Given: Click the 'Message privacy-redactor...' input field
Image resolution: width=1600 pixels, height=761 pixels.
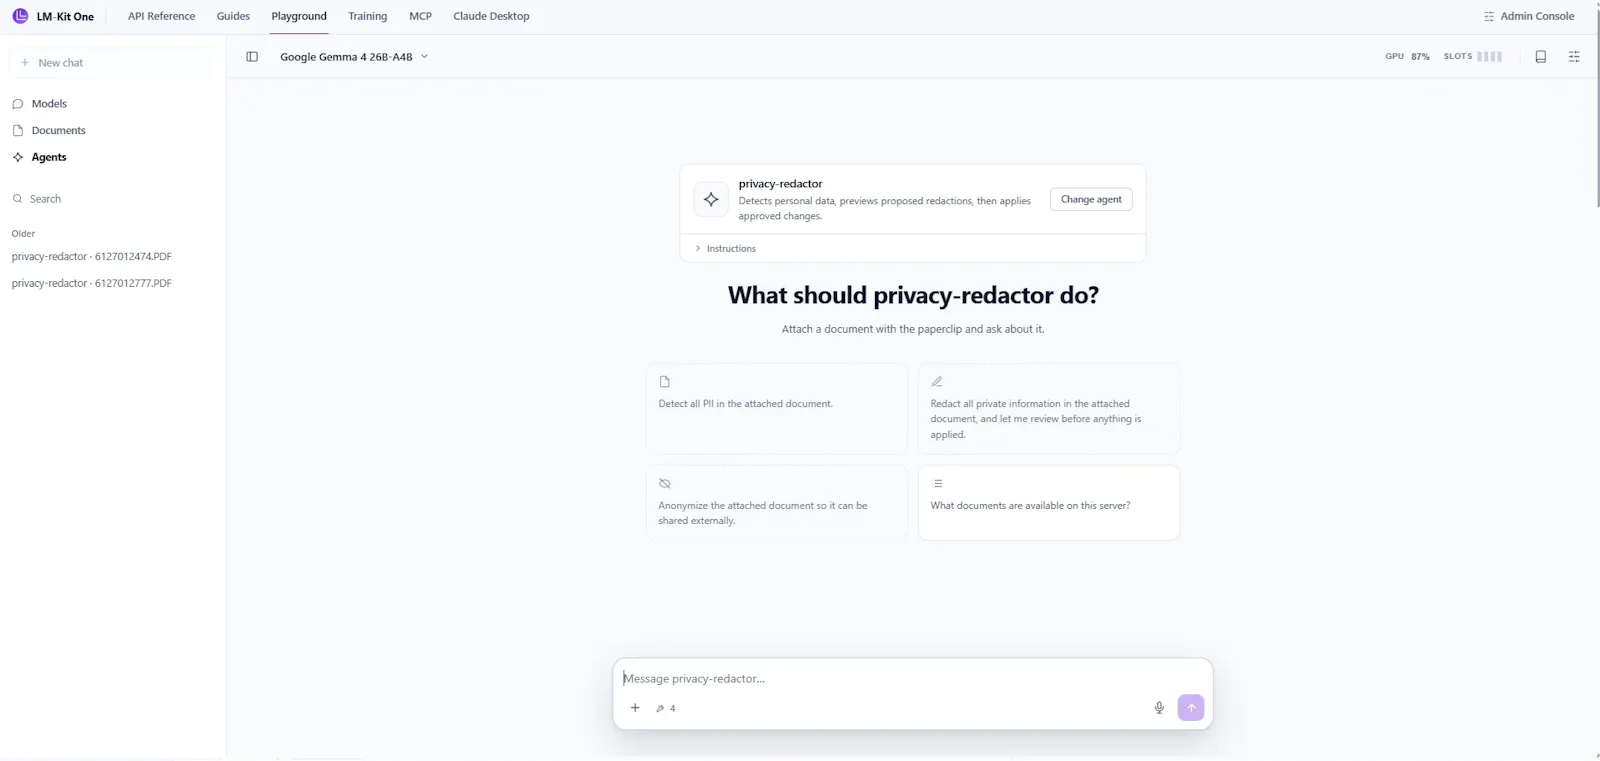Looking at the screenshot, I should (913, 679).
